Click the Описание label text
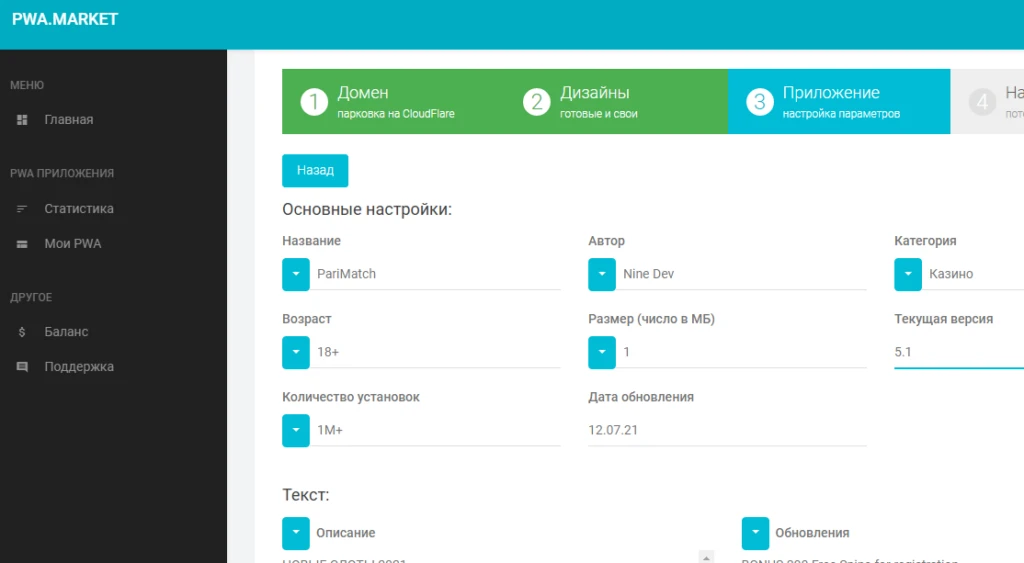The height and width of the screenshot is (563, 1024). [345, 533]
